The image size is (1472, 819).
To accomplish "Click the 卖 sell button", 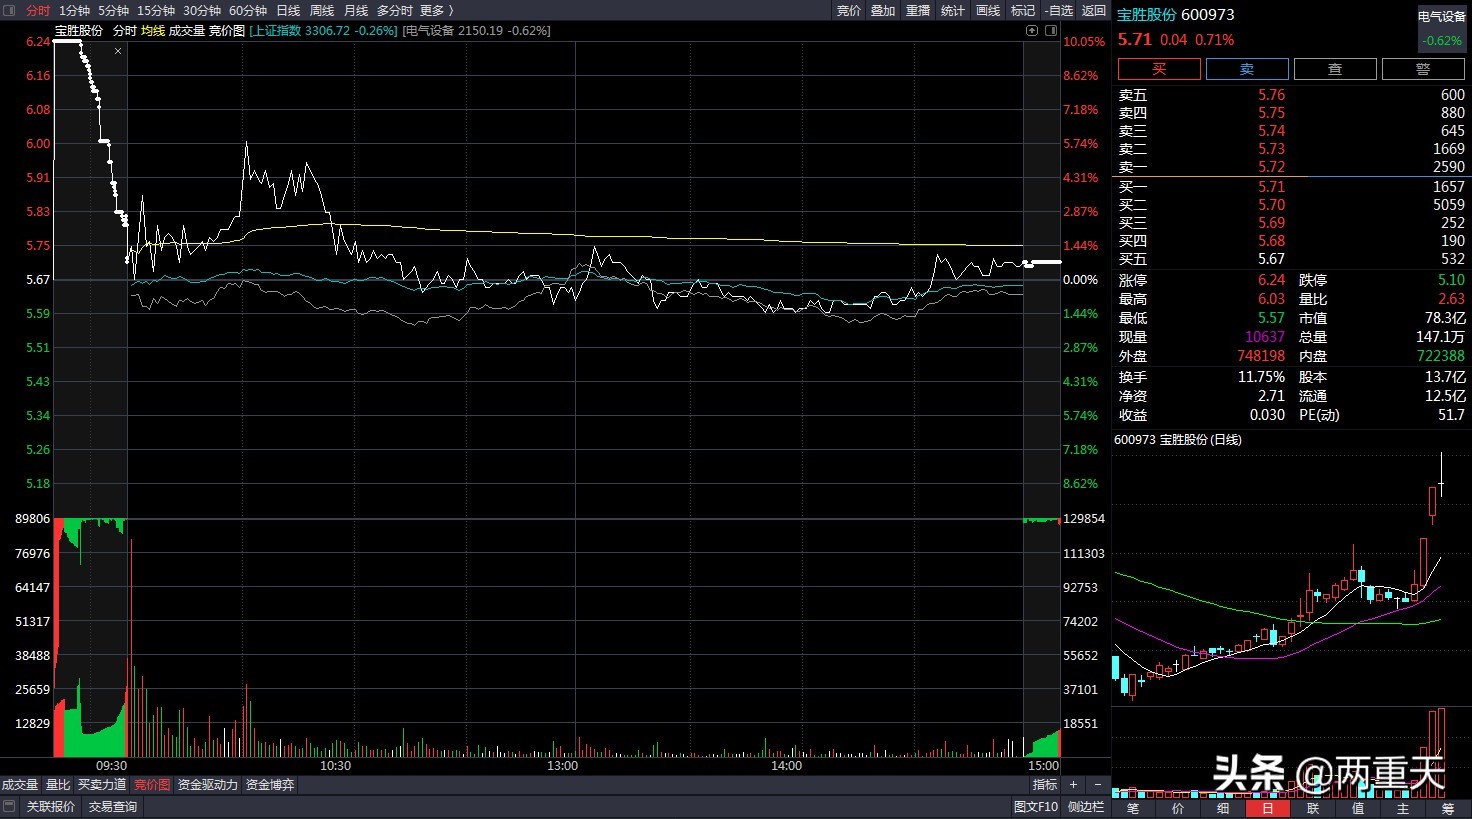I will (x=1247, y=69).
